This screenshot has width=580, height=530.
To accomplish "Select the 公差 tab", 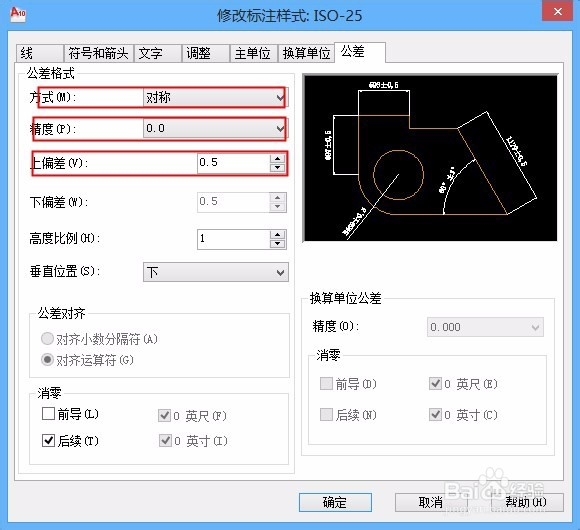I will pos(360,52).
